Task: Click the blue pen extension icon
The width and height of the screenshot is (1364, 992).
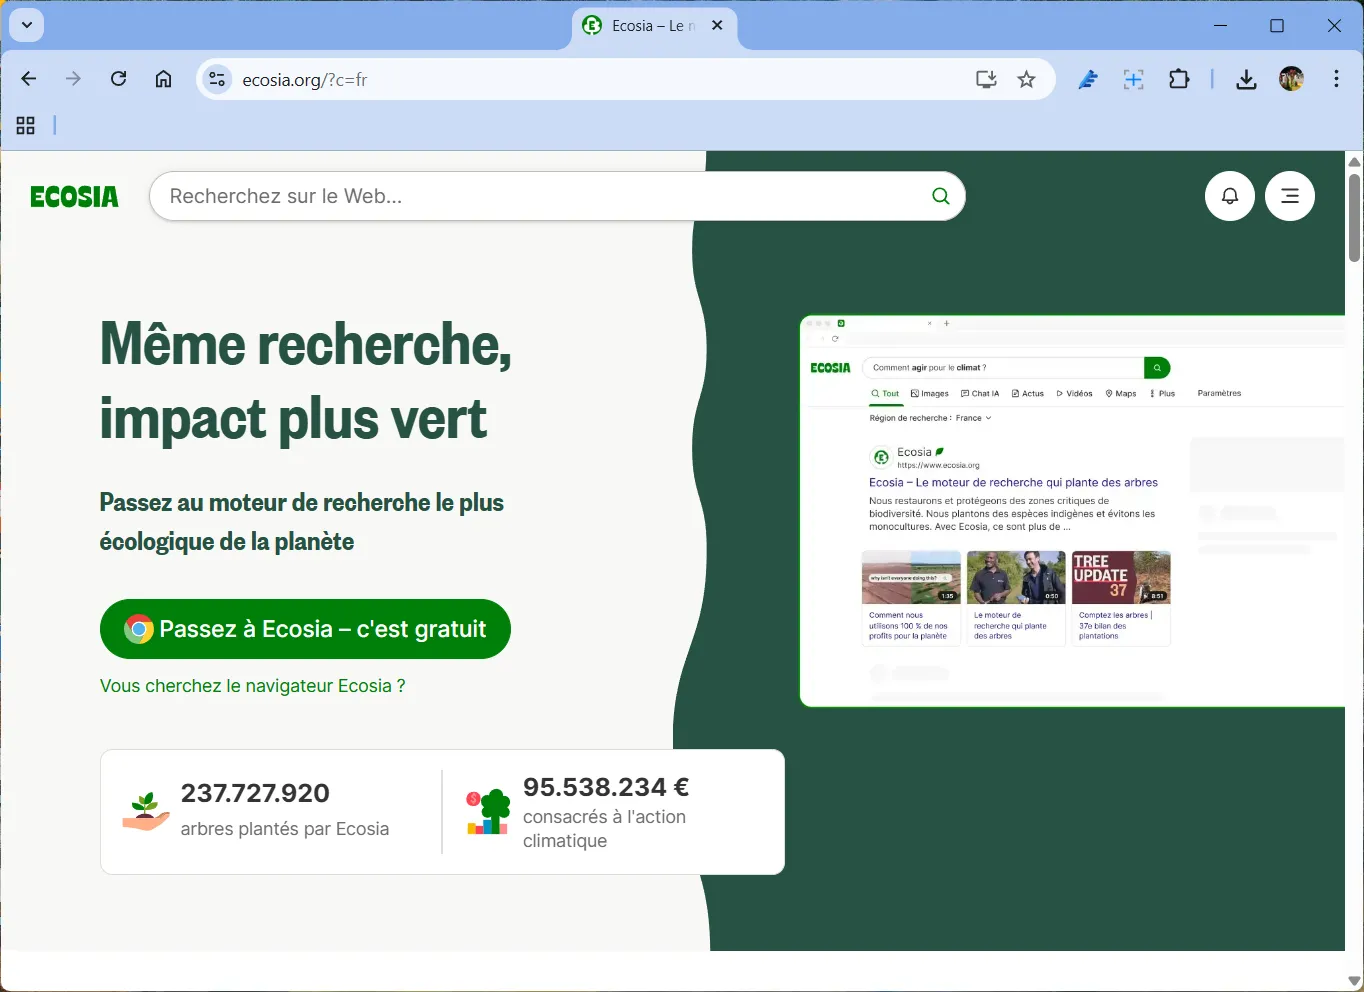Action: (1088, 79)
